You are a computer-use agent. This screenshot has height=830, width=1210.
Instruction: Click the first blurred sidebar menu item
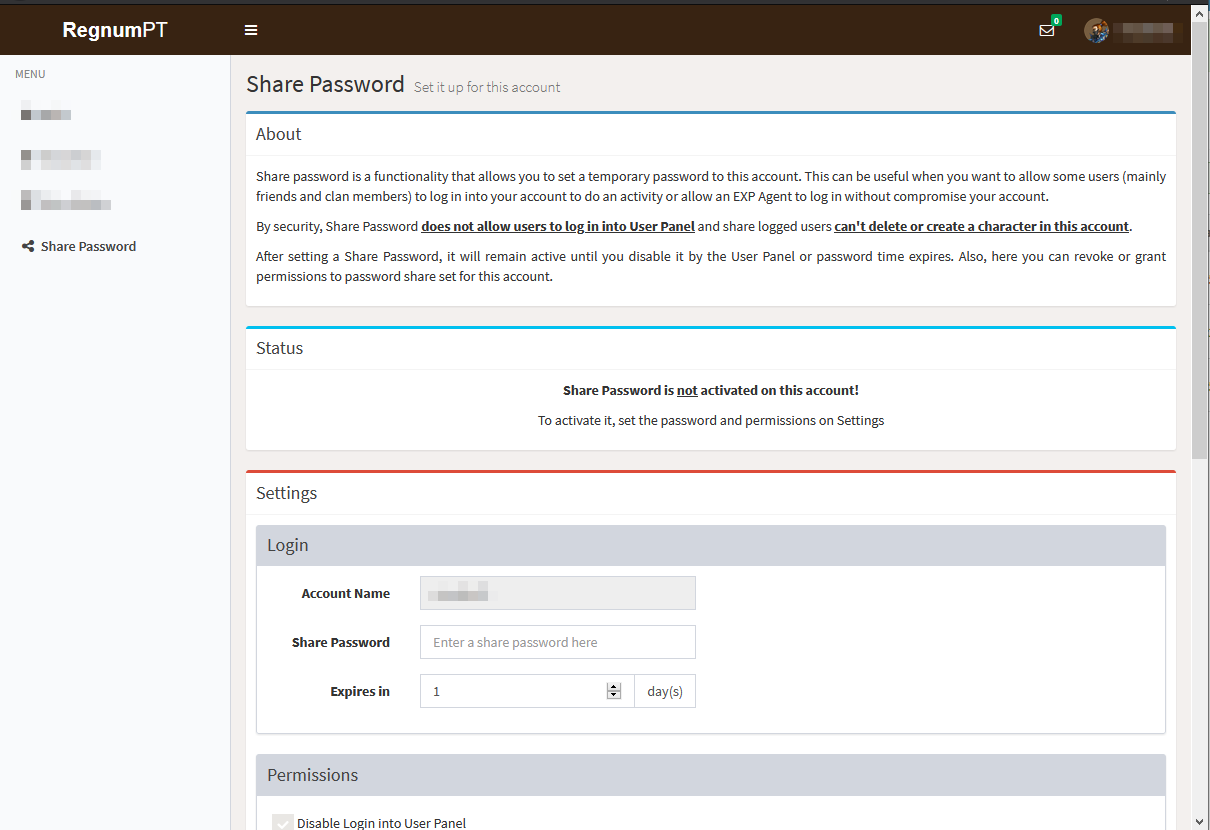[46, 113]
